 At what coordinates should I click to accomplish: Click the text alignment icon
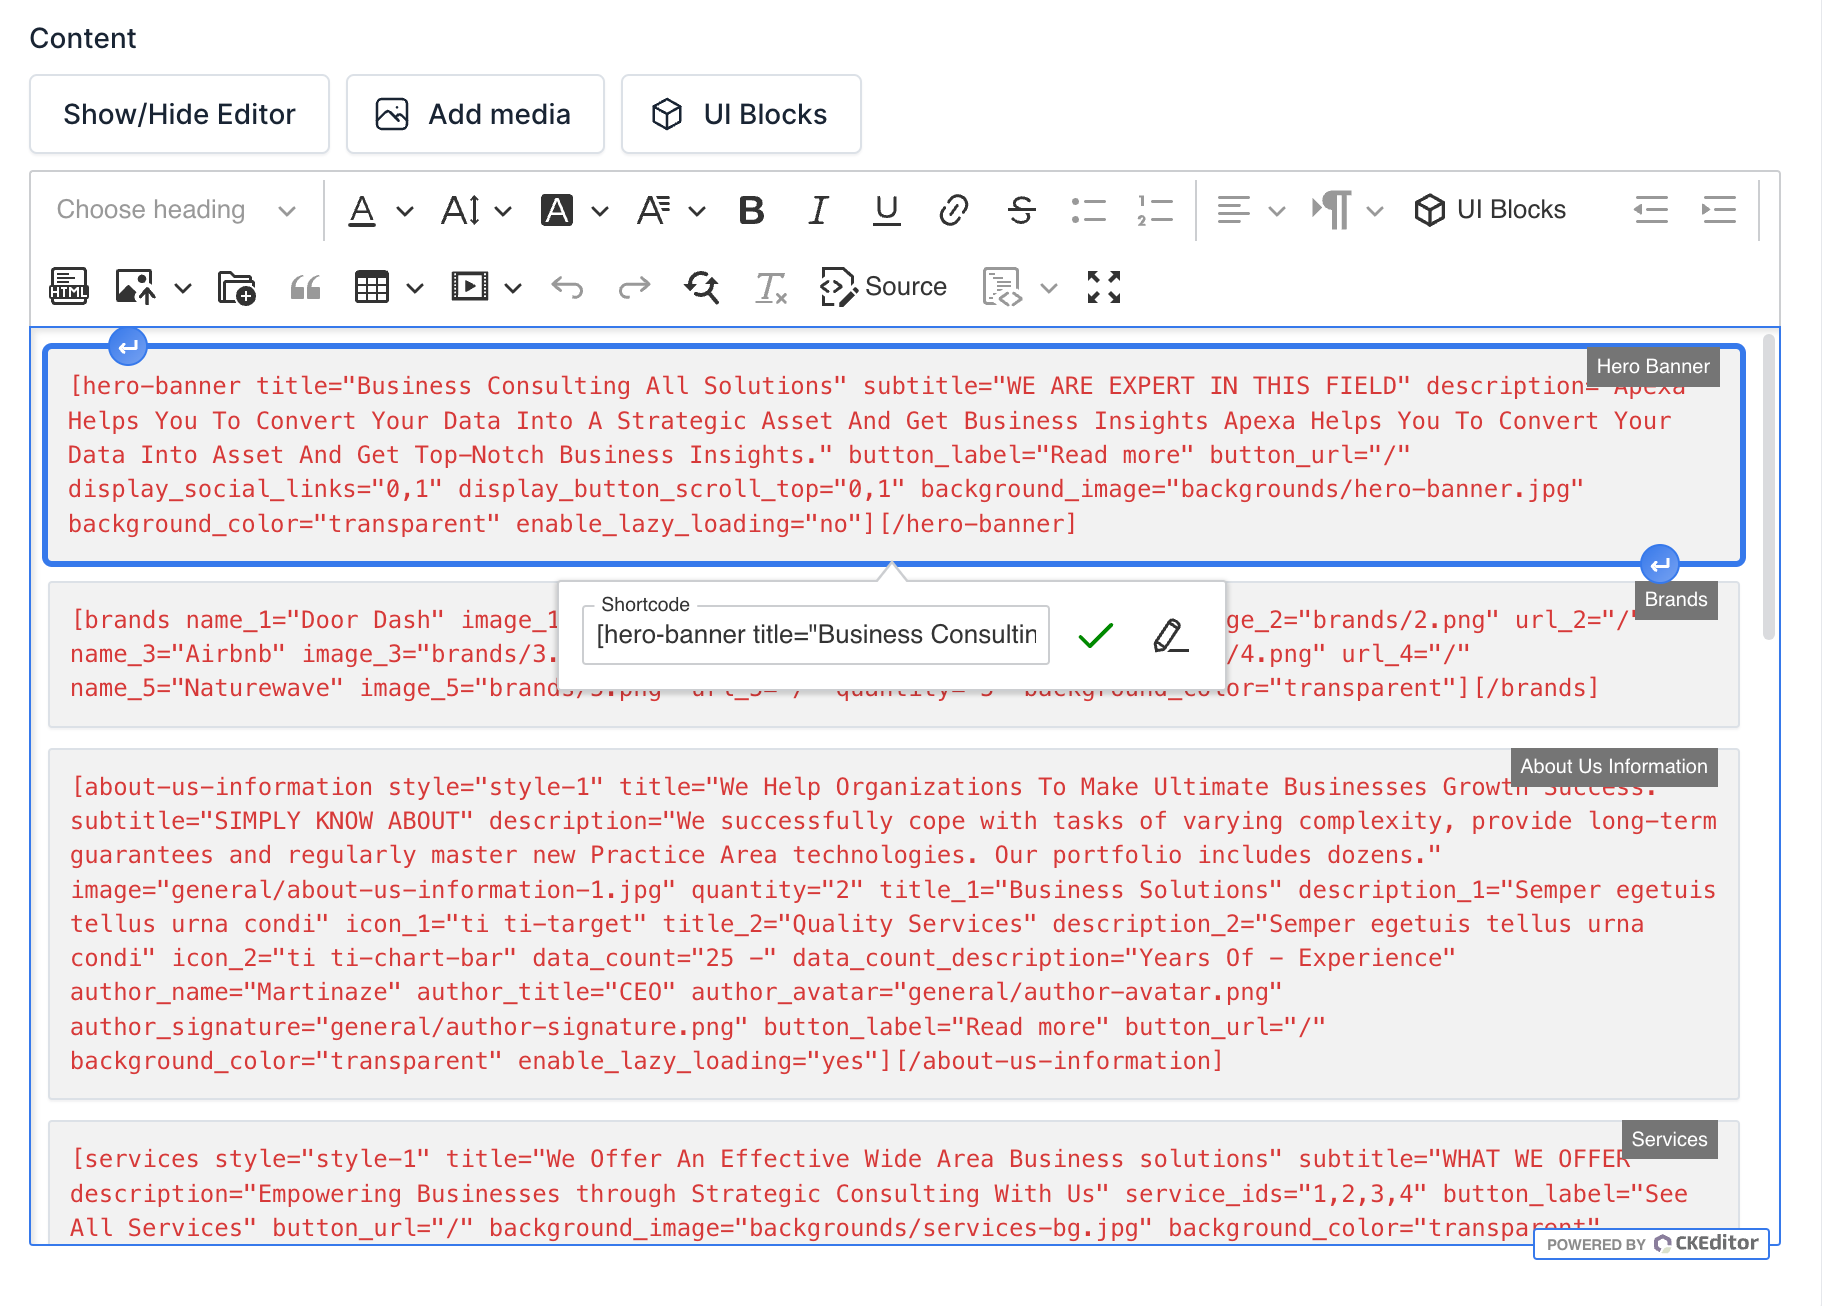[x=1233, y=210]
